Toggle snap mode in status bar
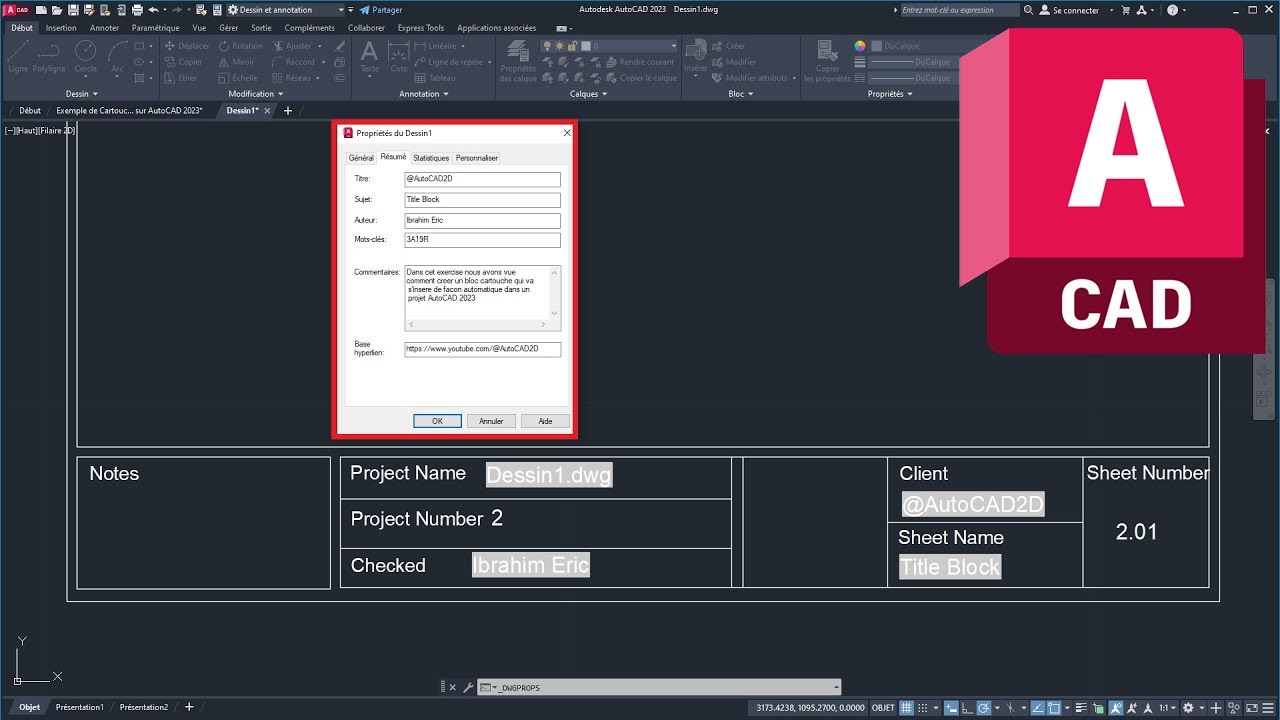1280x720 pixels. click(x=923, y=708)
